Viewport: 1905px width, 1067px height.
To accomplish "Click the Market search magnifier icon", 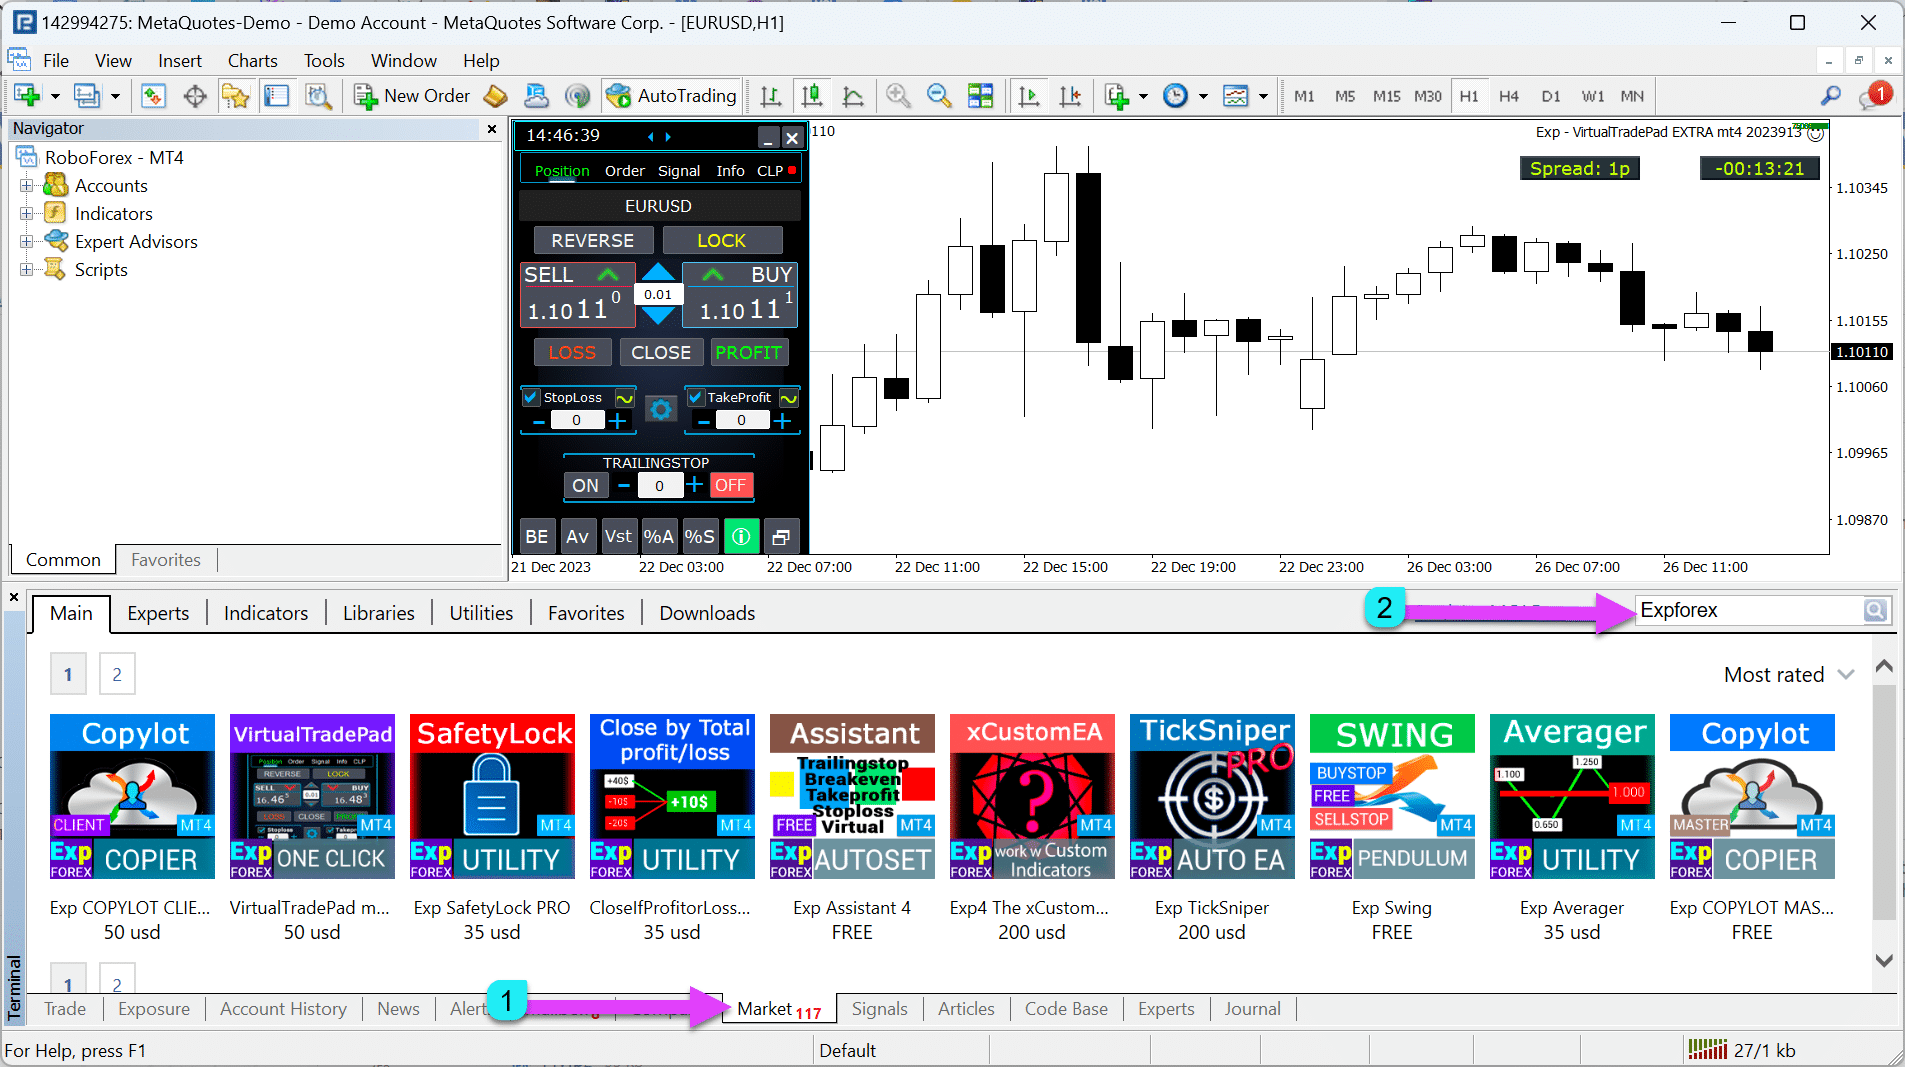I will point(1874,611).
